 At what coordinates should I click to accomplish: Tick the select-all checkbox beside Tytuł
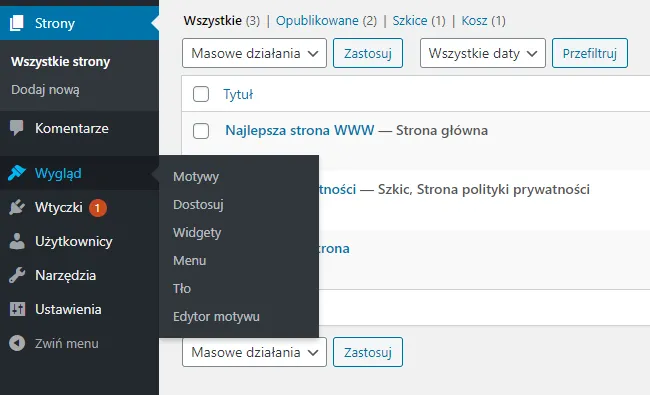(x=201, y=94)
